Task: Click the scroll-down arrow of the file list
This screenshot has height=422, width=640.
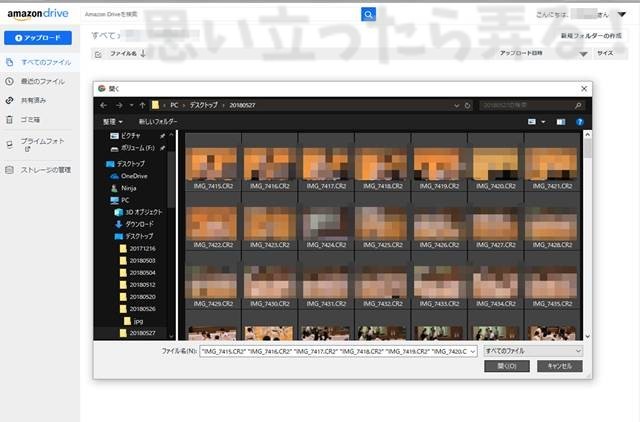Action: [587, 337]
